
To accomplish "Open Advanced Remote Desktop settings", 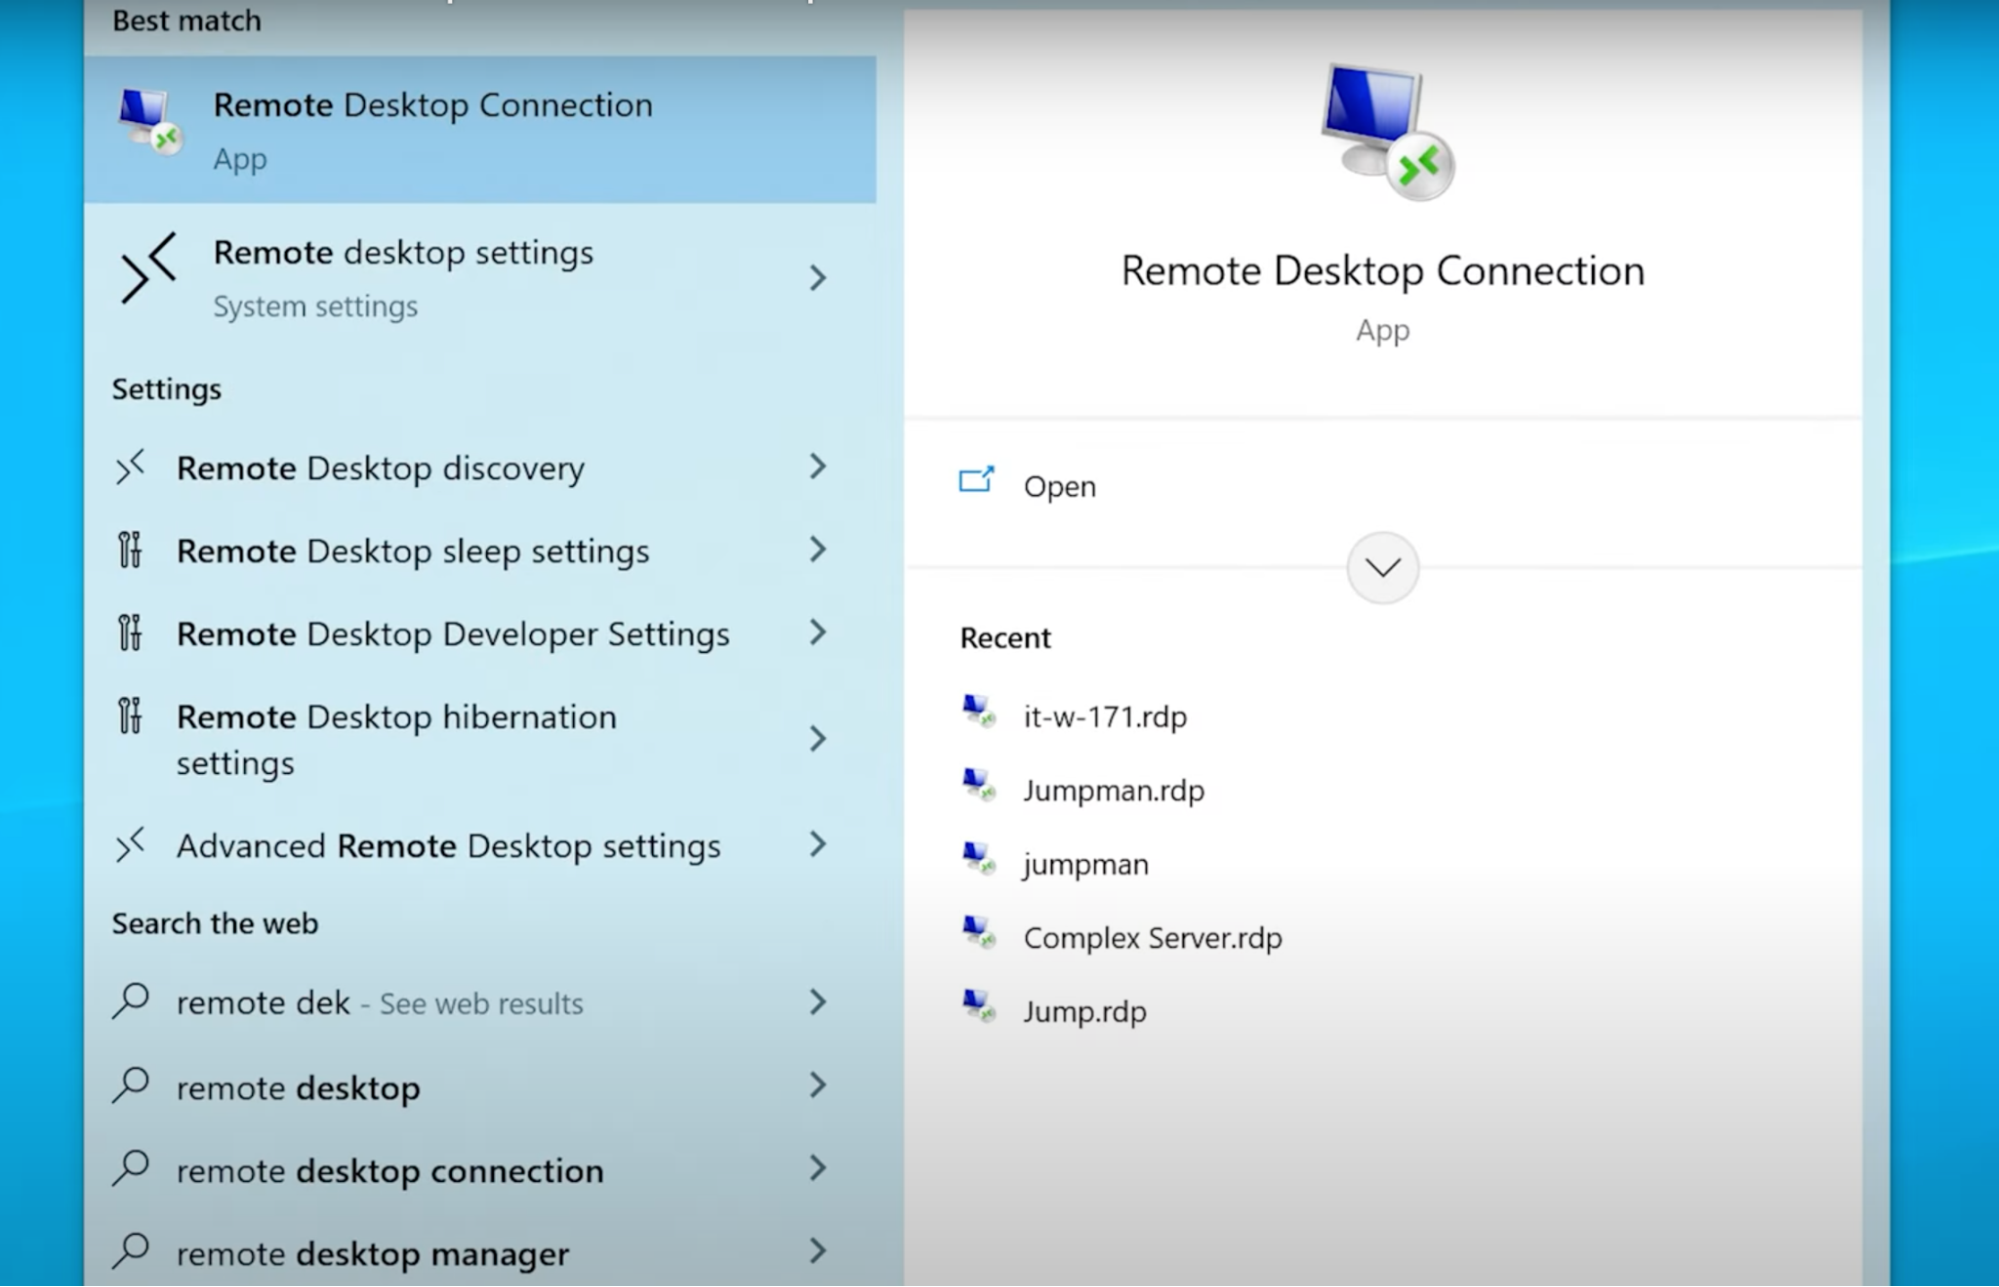I will coord(480,846).
